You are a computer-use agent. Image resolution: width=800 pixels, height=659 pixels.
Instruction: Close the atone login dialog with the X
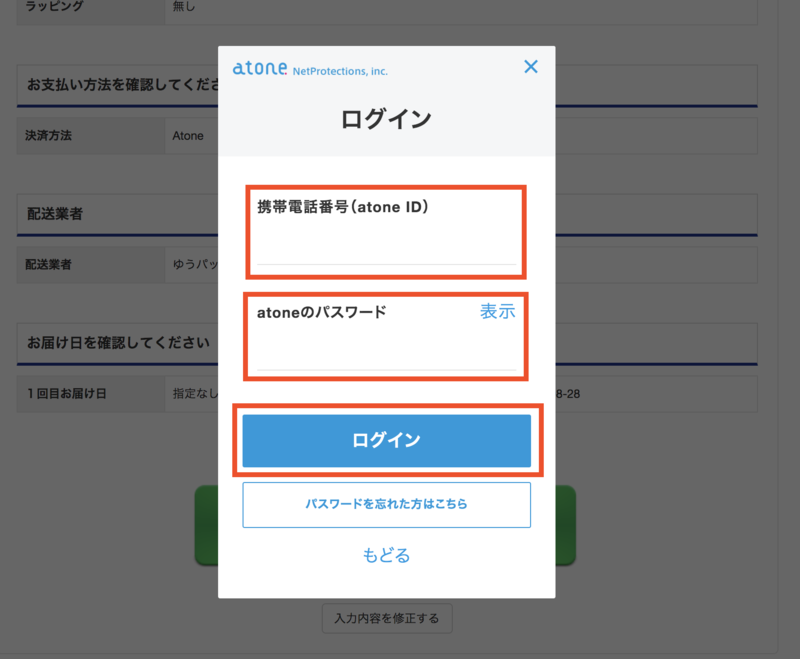531,67
